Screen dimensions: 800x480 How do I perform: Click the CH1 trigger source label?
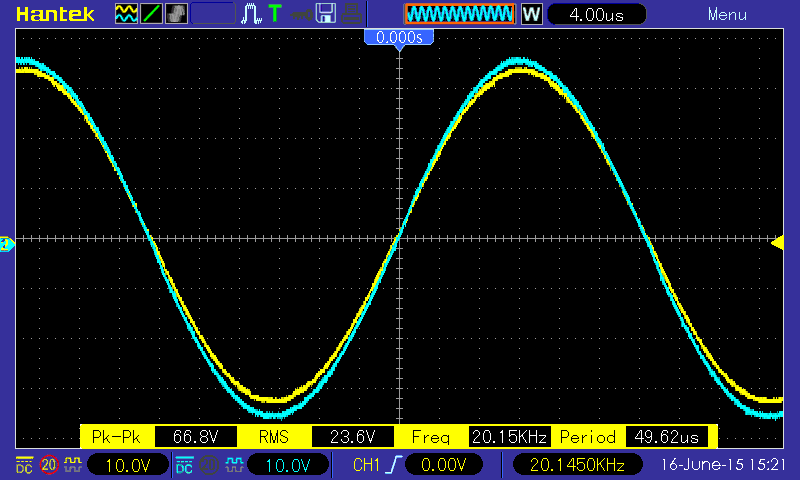click(x=366, y=465)
